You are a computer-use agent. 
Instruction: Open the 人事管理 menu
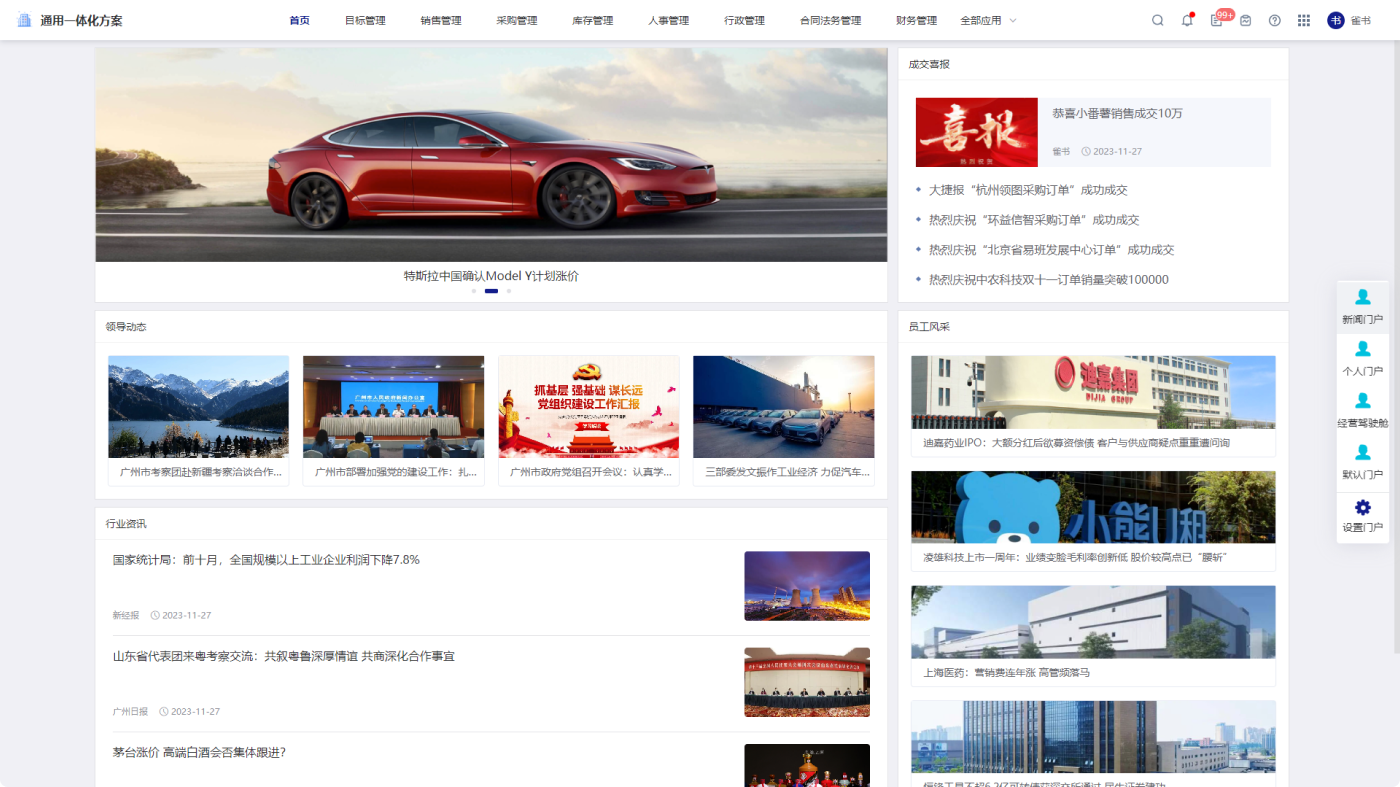click(669, 20)
